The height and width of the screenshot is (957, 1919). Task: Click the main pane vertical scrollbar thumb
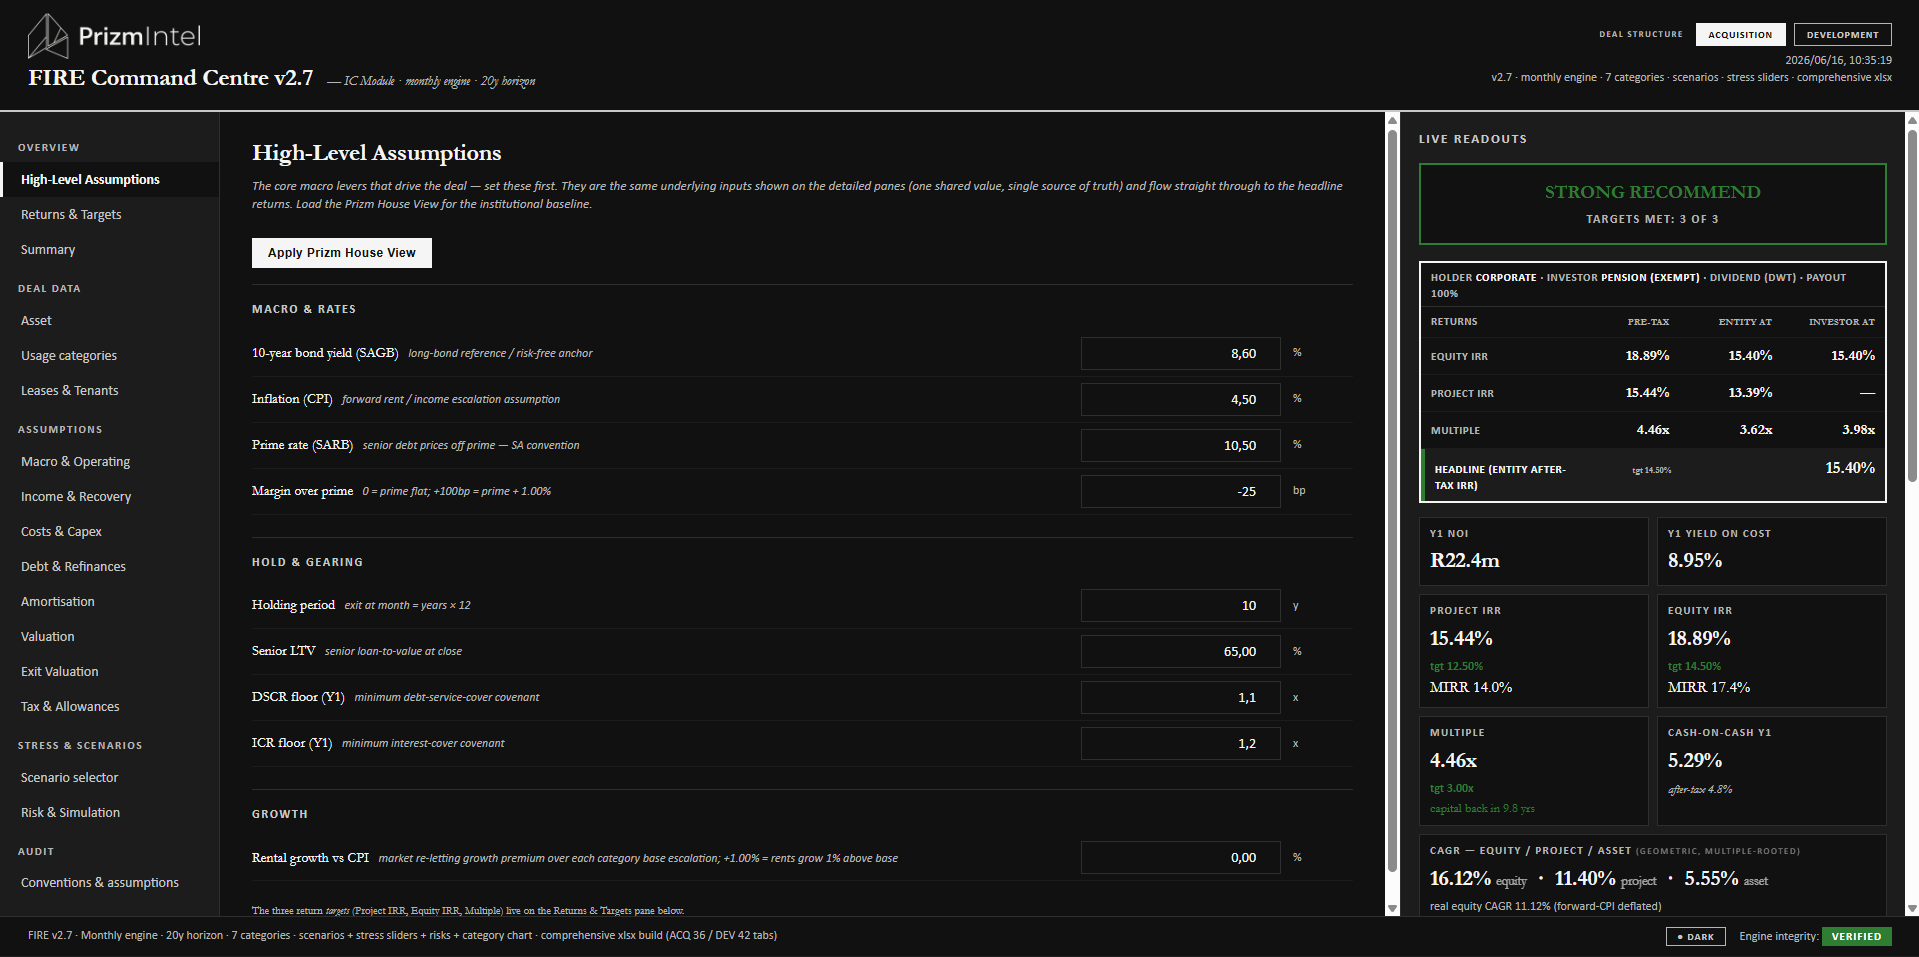[1392, 500]
